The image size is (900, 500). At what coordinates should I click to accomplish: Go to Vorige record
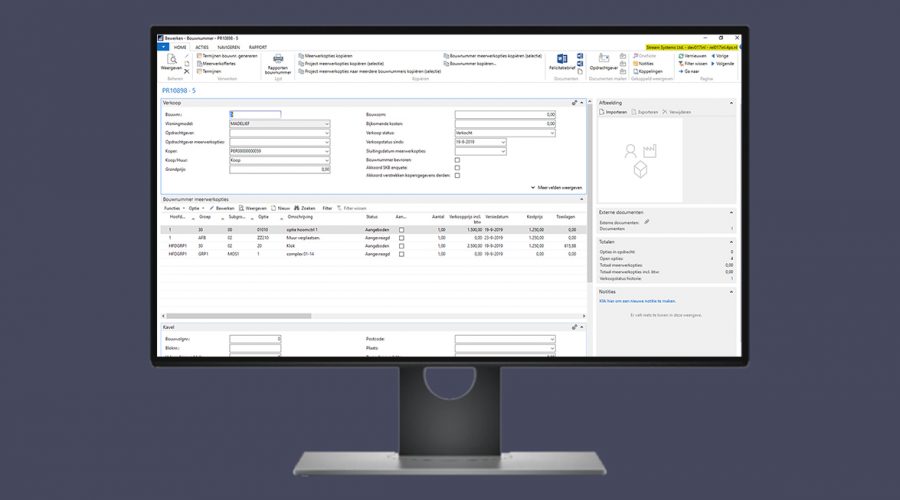720,56
